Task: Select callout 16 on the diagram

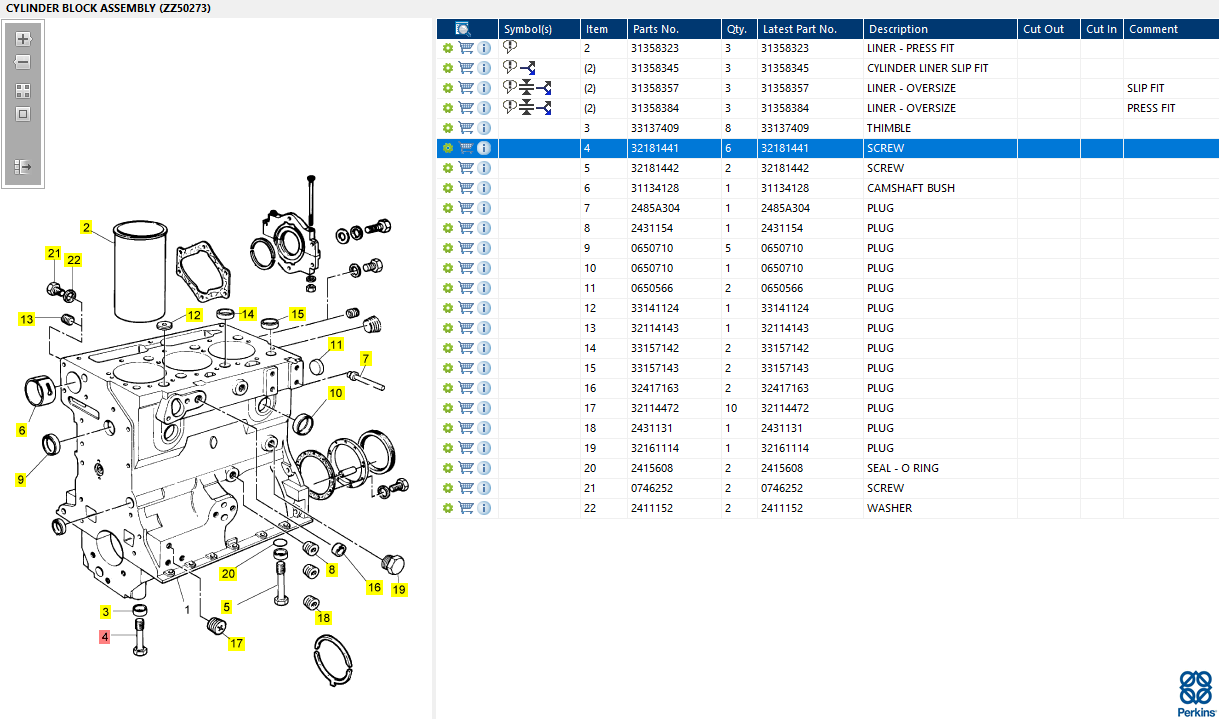Action: coord(374,587)
